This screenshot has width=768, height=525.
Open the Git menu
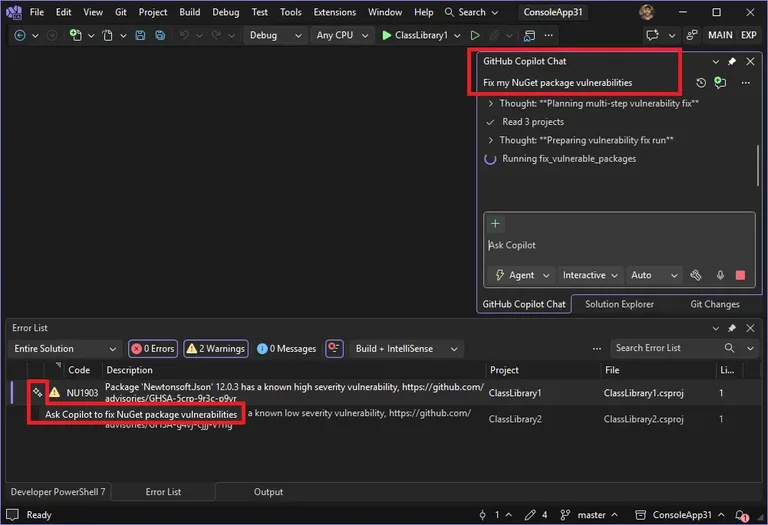click(x=120, y=12)
